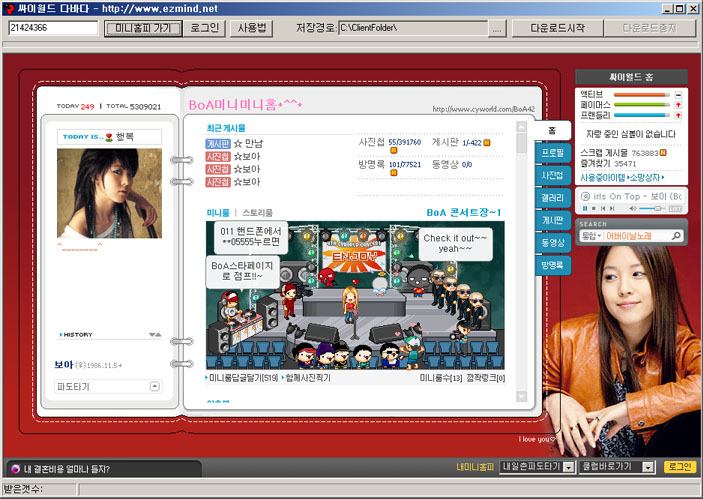Open the 내일촌파도타기 dropdown
Image resolution: width=703 pixels, height=499 pixels.
pyautogui.click(x=568, y=467)
